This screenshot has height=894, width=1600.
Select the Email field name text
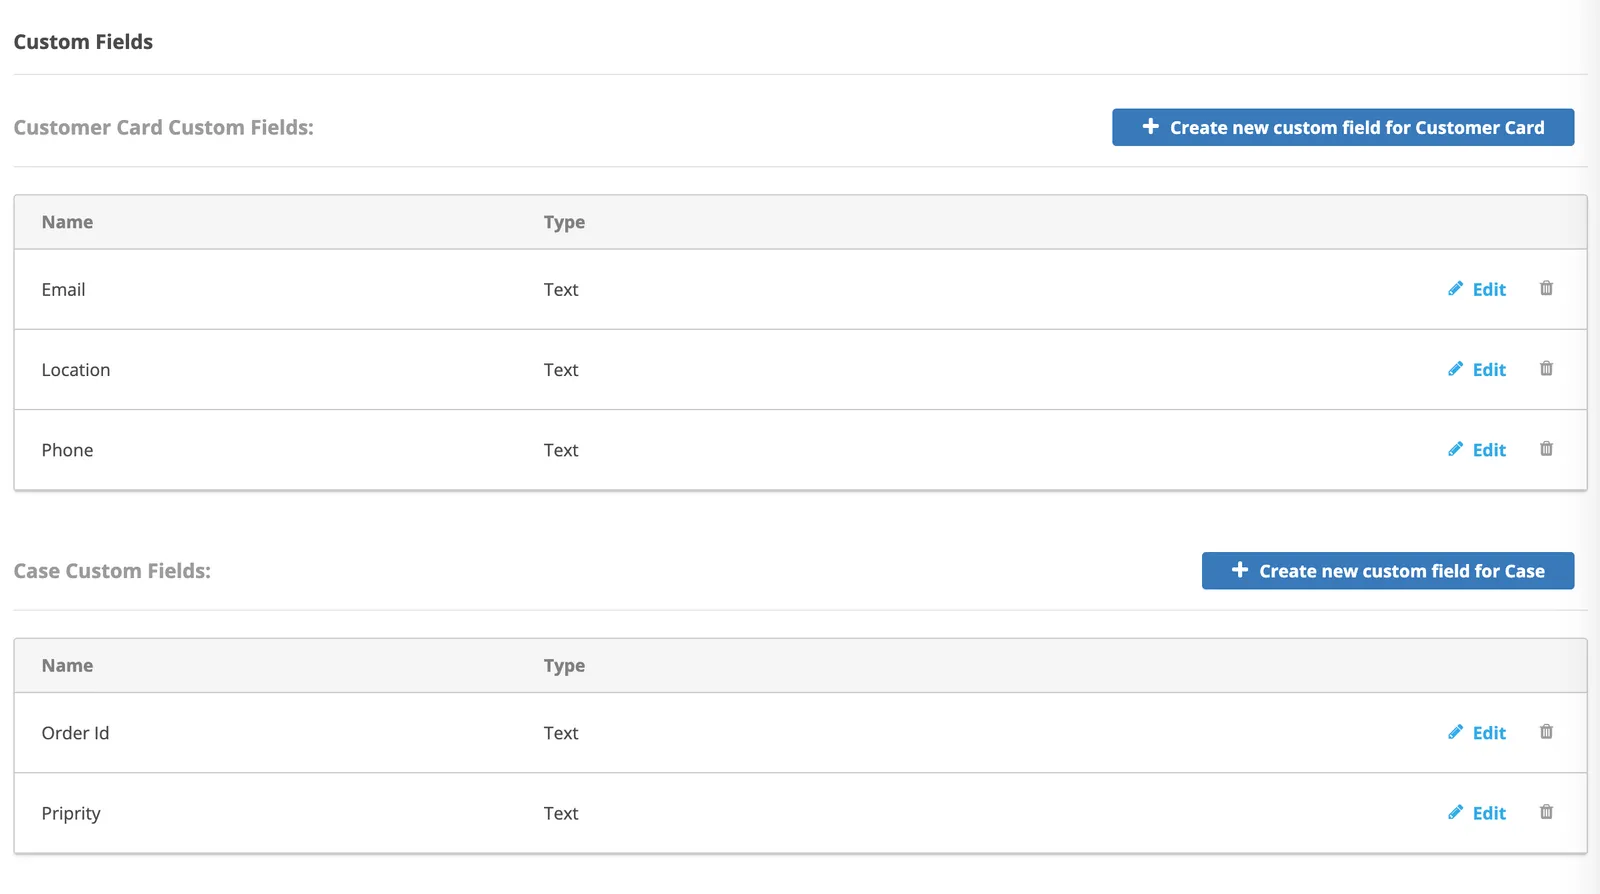[63, 289]
